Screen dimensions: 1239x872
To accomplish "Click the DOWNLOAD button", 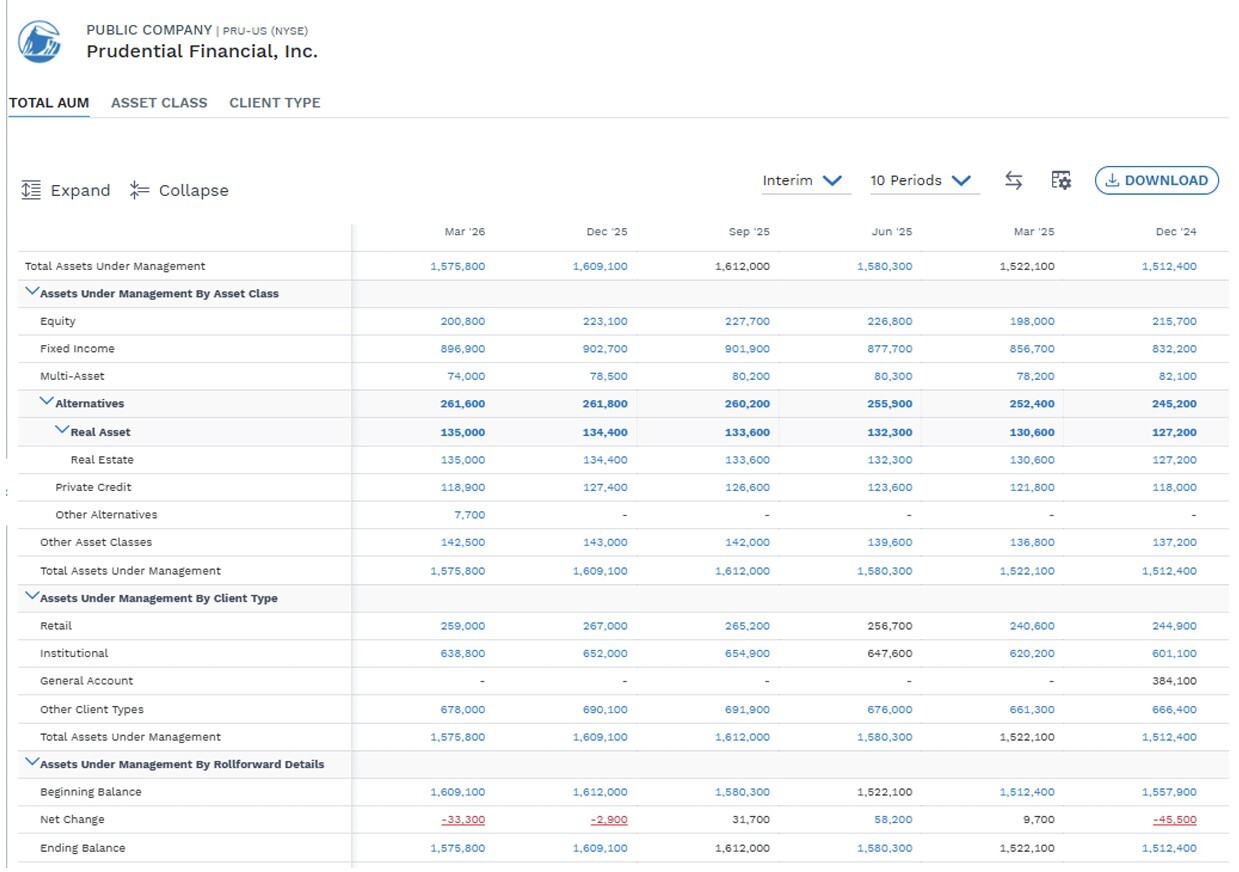I will click(x=1157, y=180).
